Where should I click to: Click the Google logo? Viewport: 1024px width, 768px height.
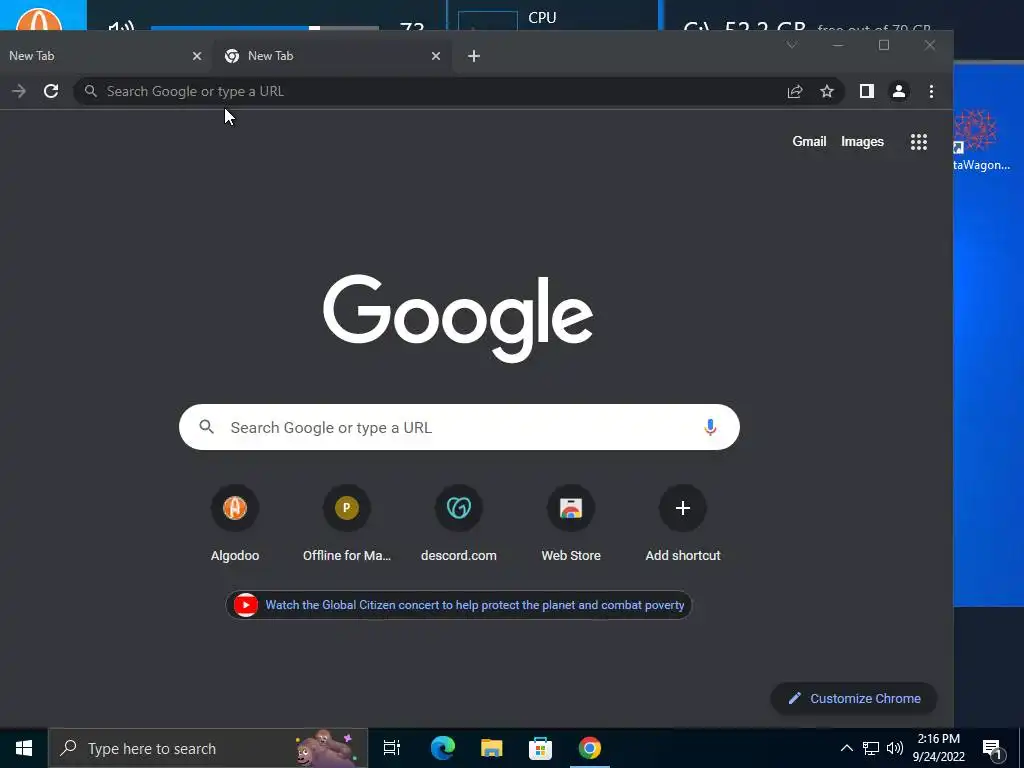[x=458, y=318]
